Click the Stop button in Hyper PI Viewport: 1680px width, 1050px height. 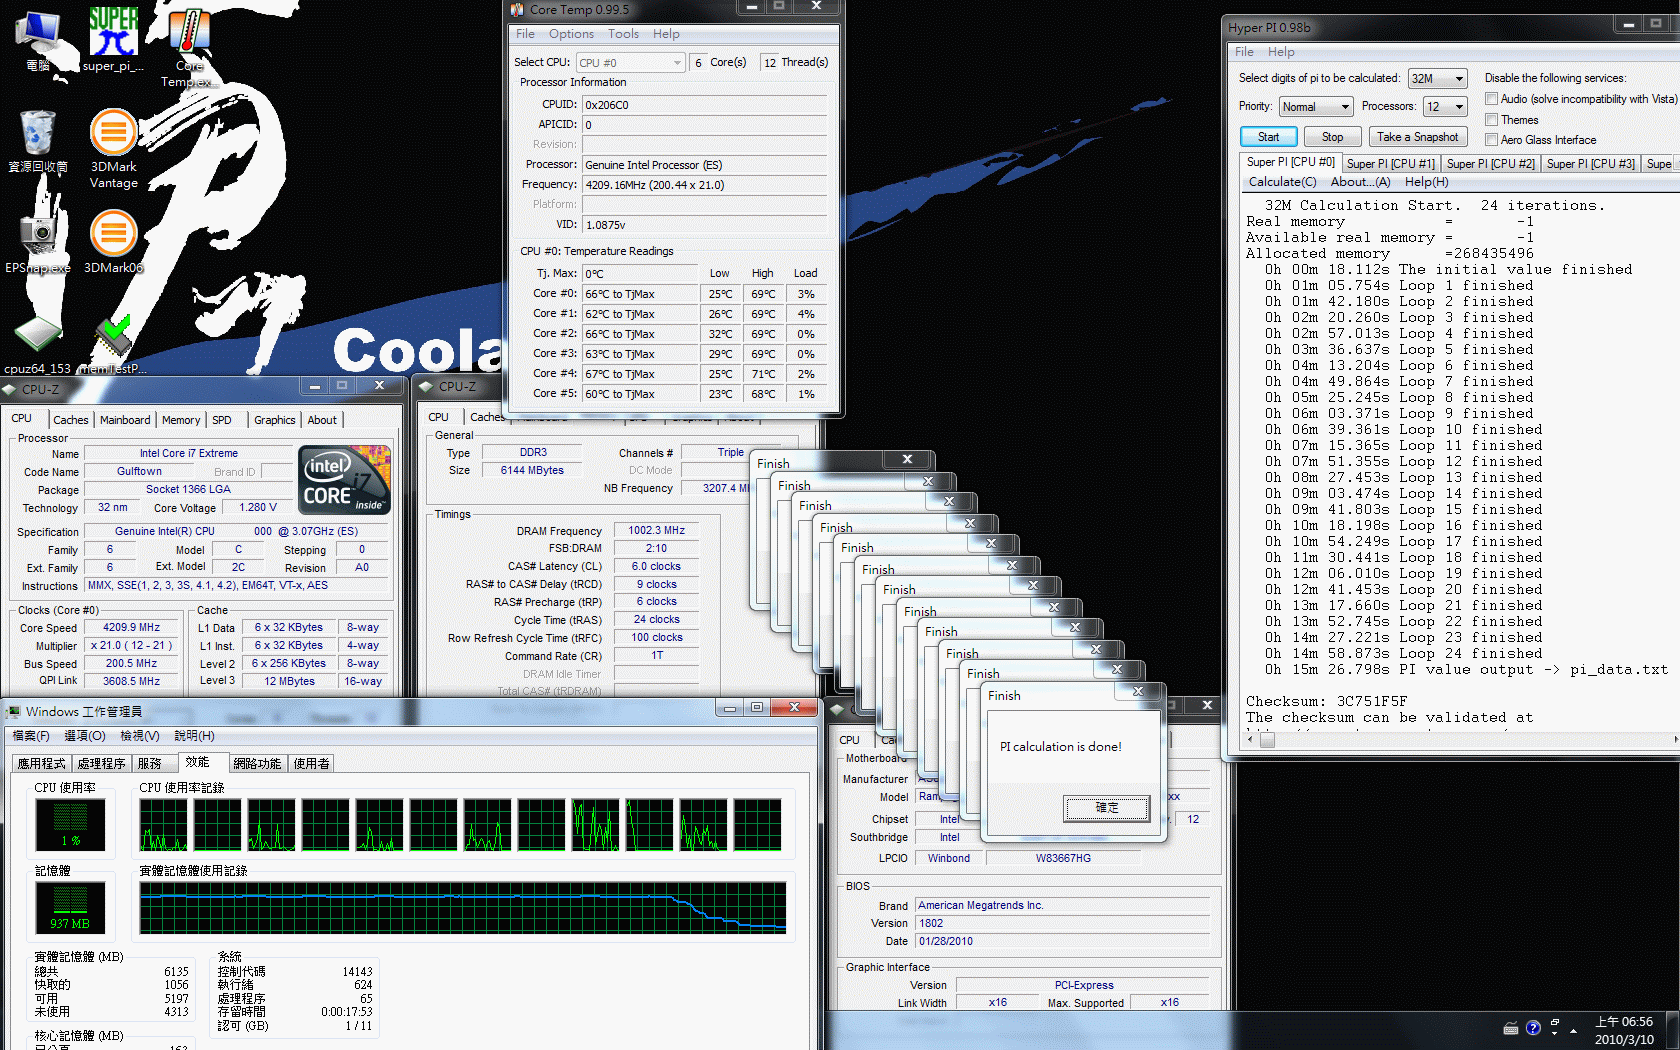click(x=1332, y=137)
